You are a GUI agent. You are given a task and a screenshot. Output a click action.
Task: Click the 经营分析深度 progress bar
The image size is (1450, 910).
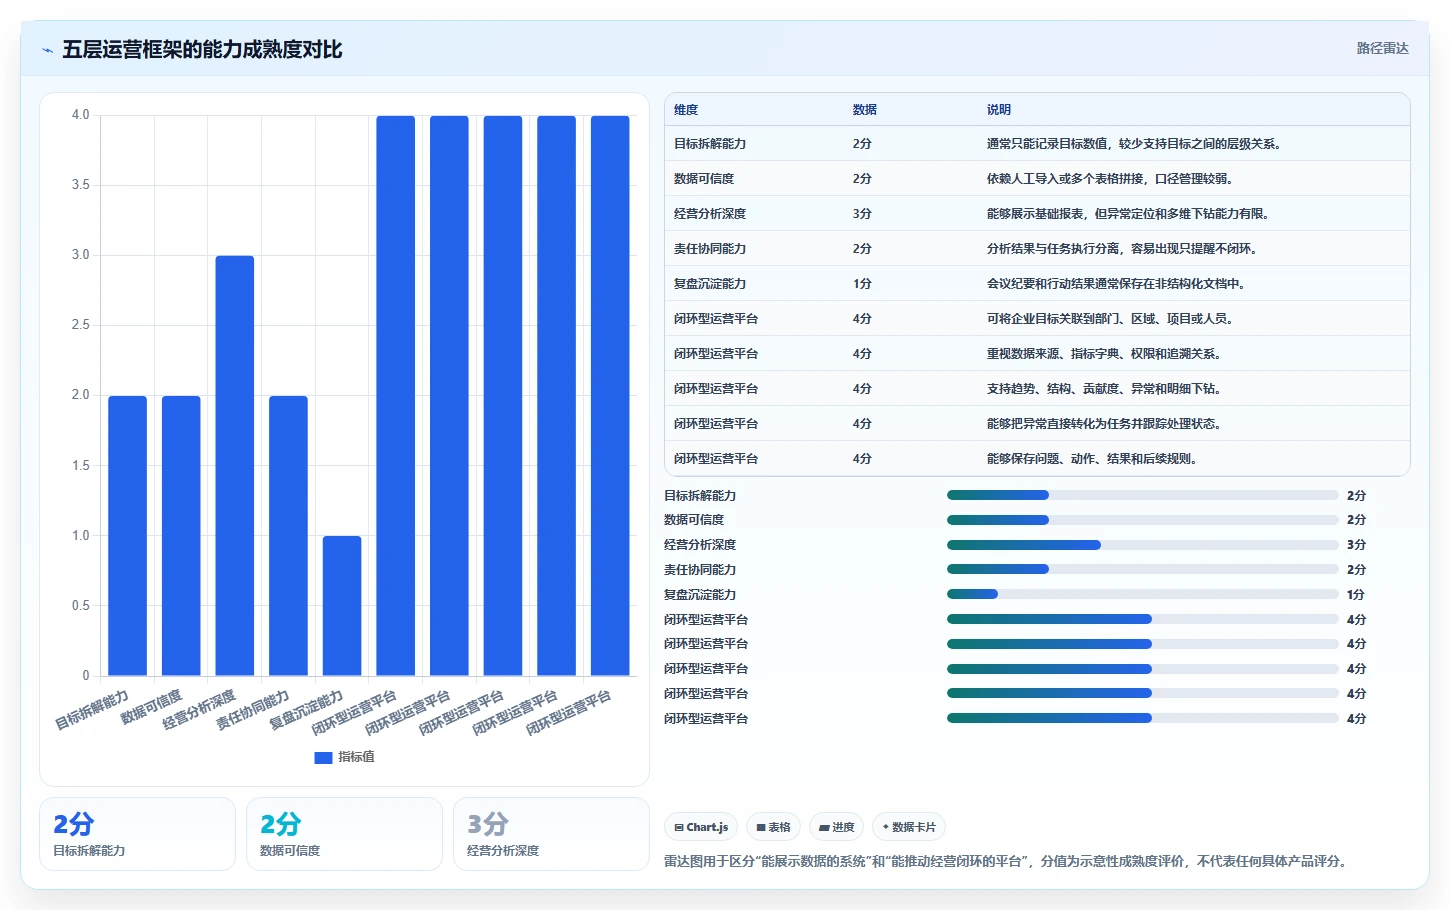click(1142, 545)
